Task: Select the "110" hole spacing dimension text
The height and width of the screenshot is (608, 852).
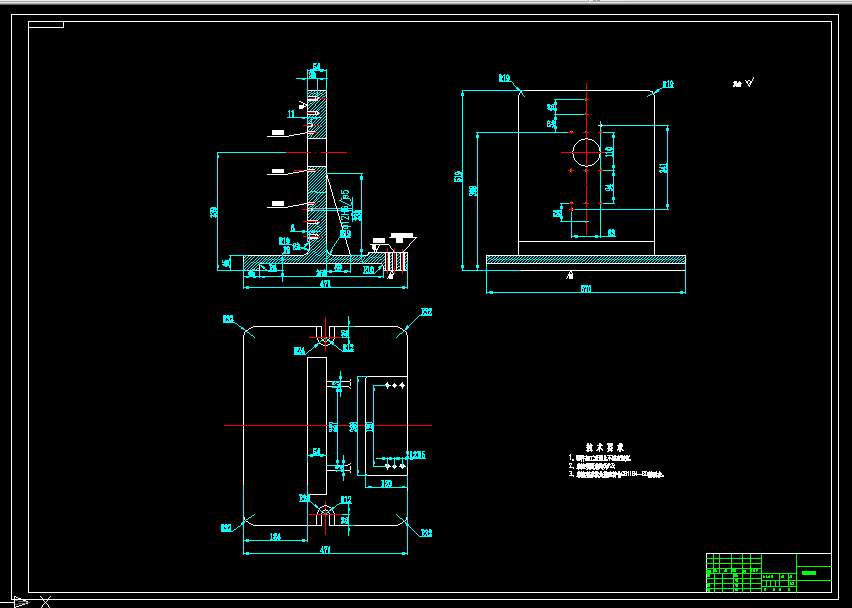Action: 609,152
